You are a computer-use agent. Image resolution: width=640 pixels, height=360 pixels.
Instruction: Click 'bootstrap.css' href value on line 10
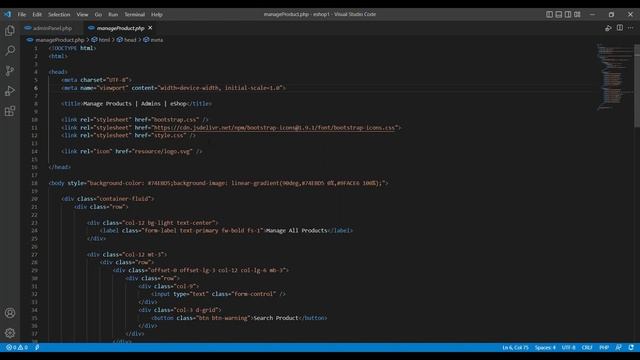[176, 120]
